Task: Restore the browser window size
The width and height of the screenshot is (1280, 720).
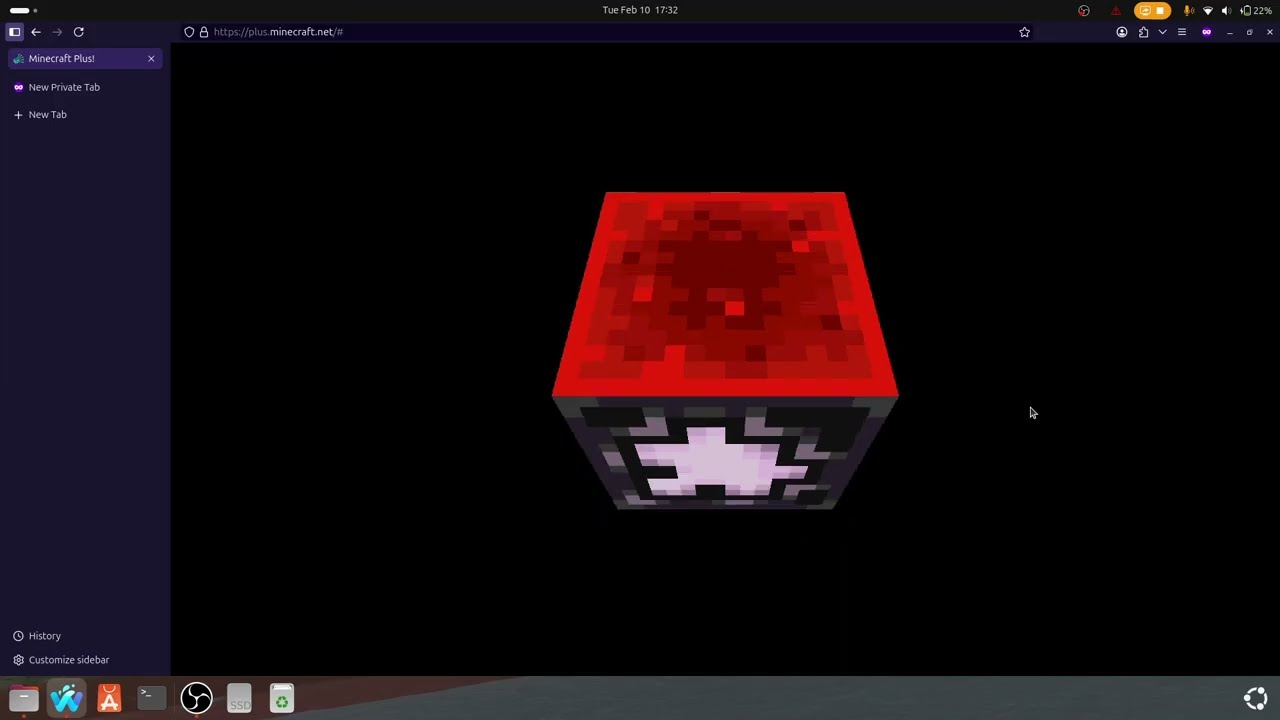Action: (x=1249, y=32)
